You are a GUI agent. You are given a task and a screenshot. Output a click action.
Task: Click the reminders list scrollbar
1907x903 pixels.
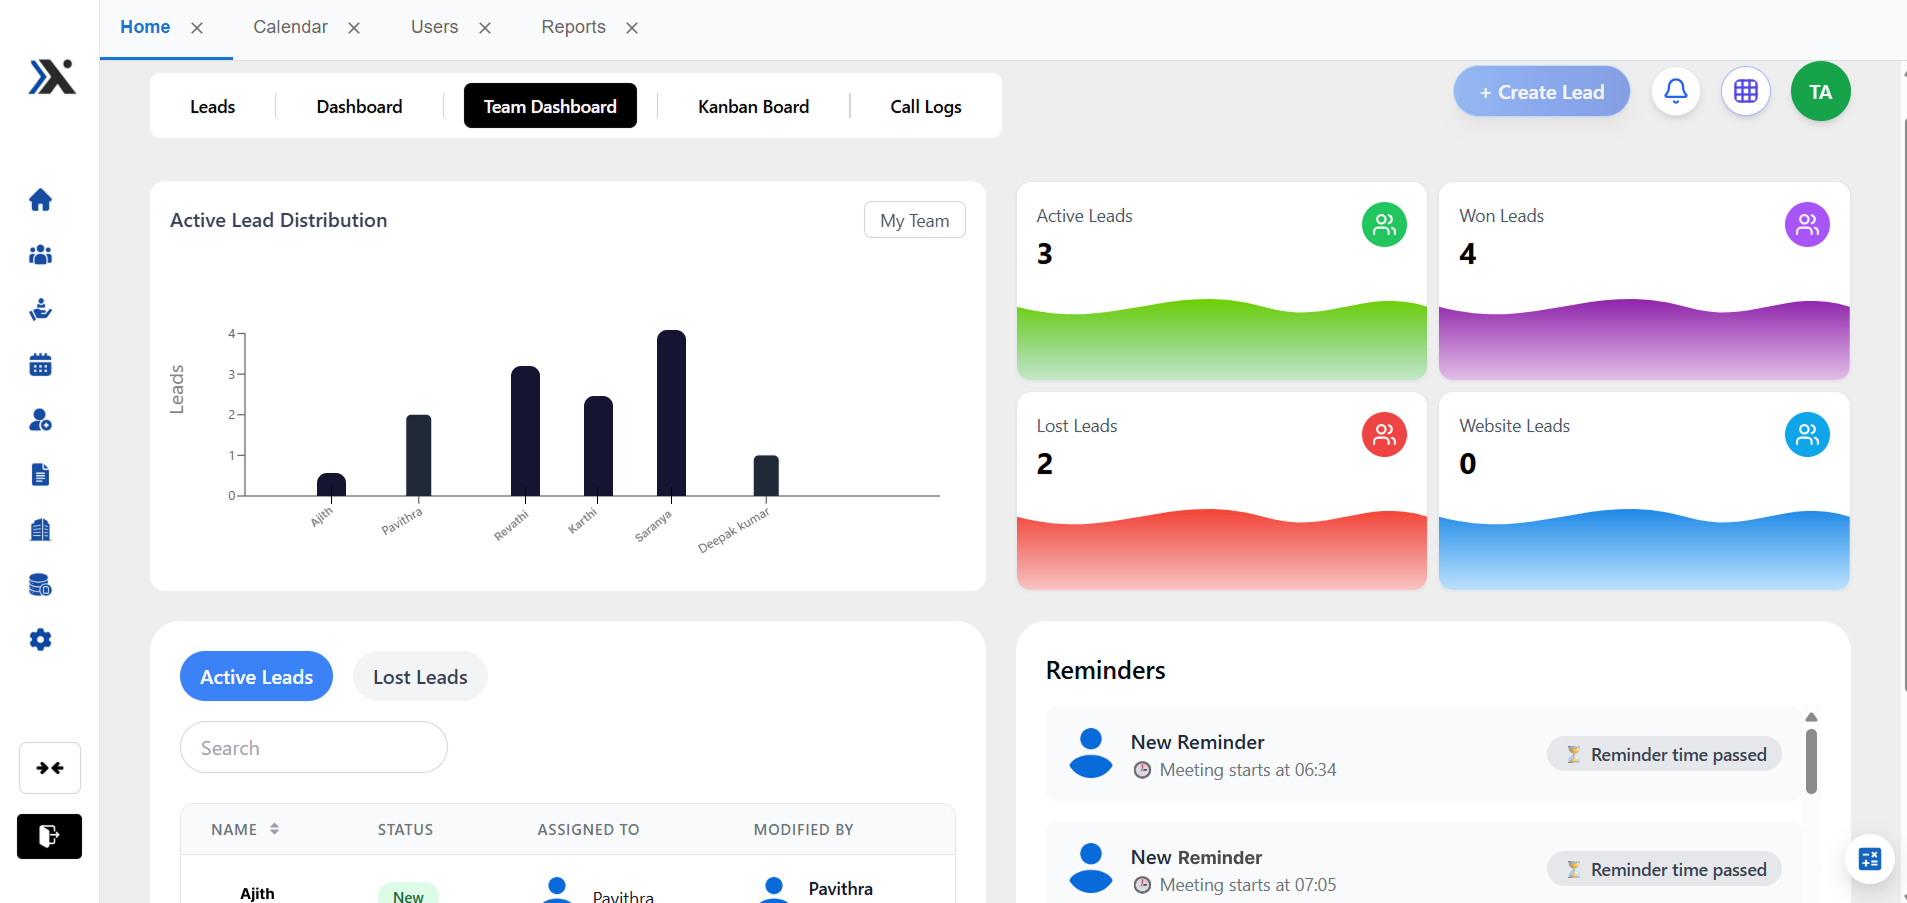click(x=1811, y=762)
